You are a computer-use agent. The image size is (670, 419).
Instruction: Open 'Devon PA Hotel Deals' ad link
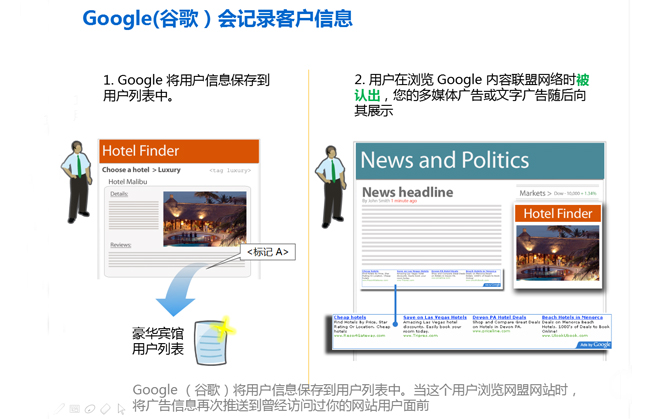click(x=499, y=317)
